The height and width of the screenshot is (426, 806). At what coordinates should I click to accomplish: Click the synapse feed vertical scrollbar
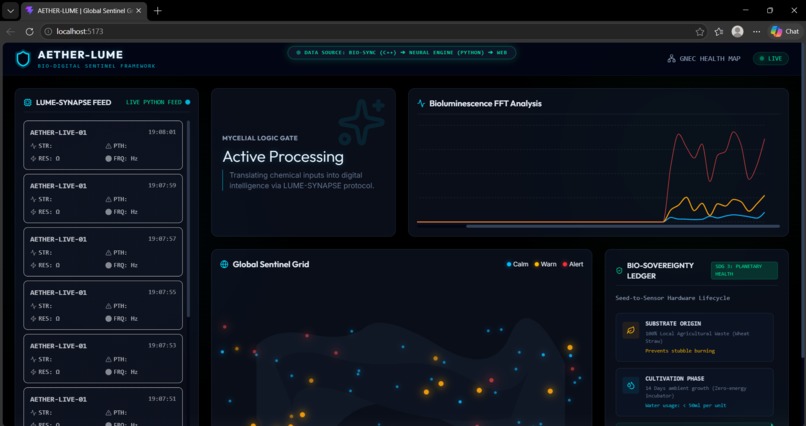click(188, 218)
